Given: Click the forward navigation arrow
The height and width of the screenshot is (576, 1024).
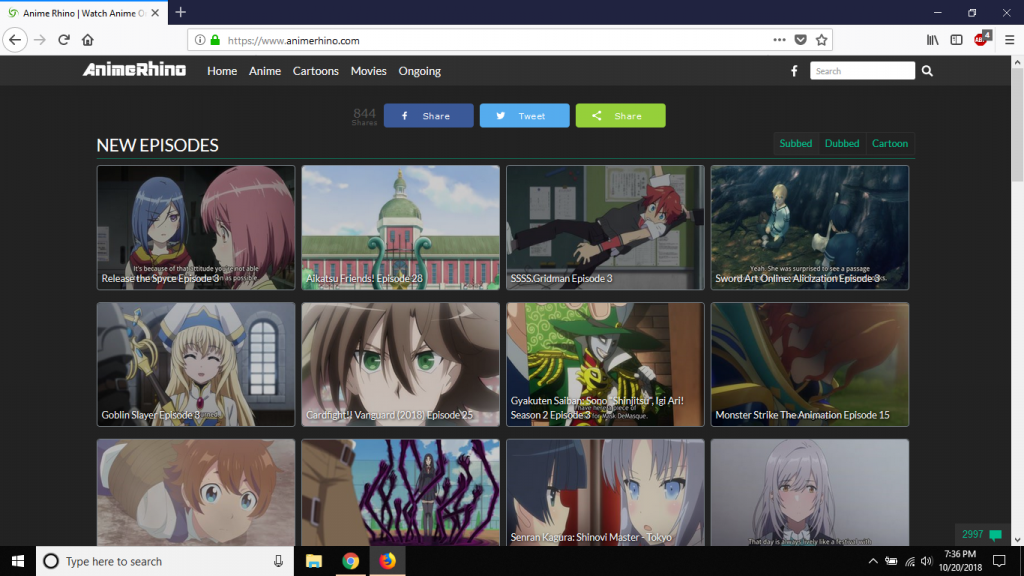Looking at the screenshot, I should pyautogui.click(x=40, y=40).
